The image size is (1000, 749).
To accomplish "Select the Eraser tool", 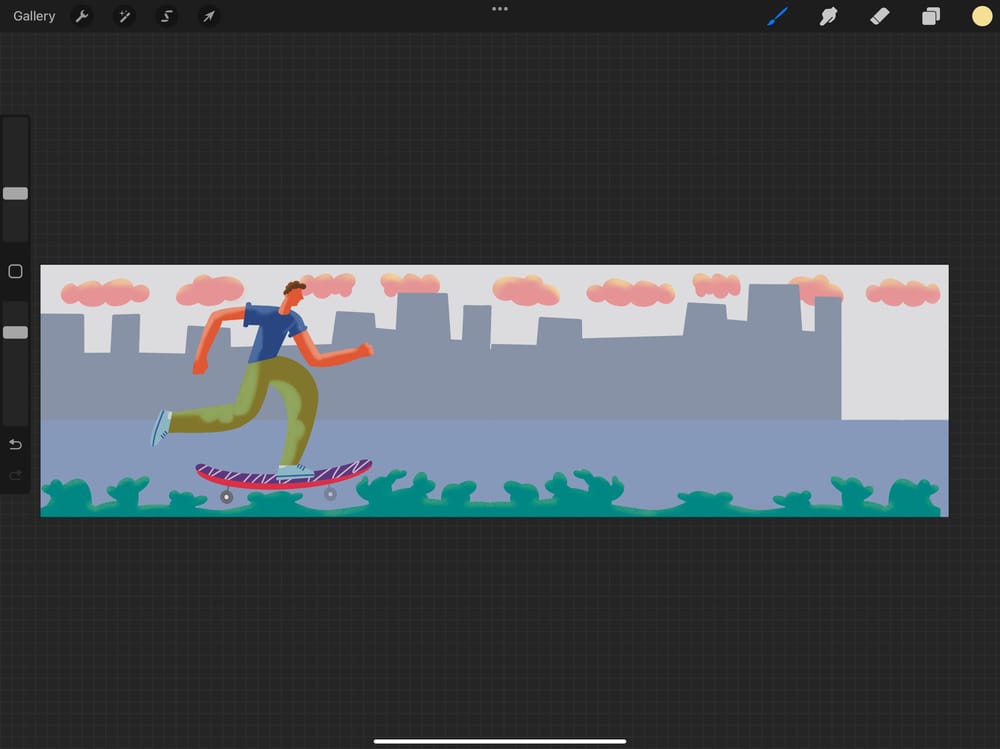I will [x=879, y=16].
